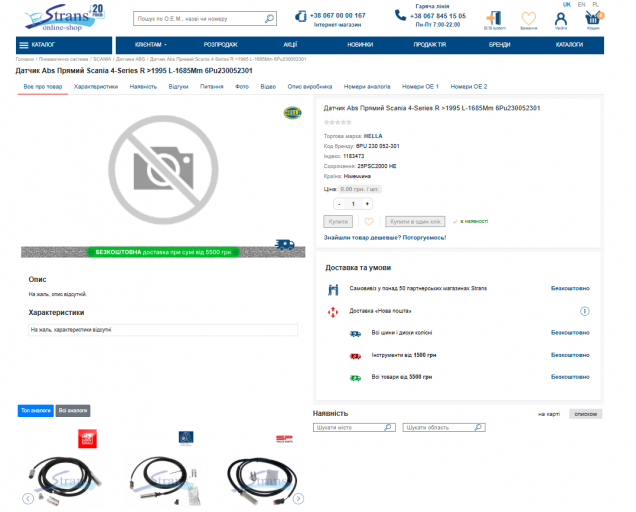
Task: Open the КАТАЛОГ menu
Action: pyautogui.click(x=64, y=45)
